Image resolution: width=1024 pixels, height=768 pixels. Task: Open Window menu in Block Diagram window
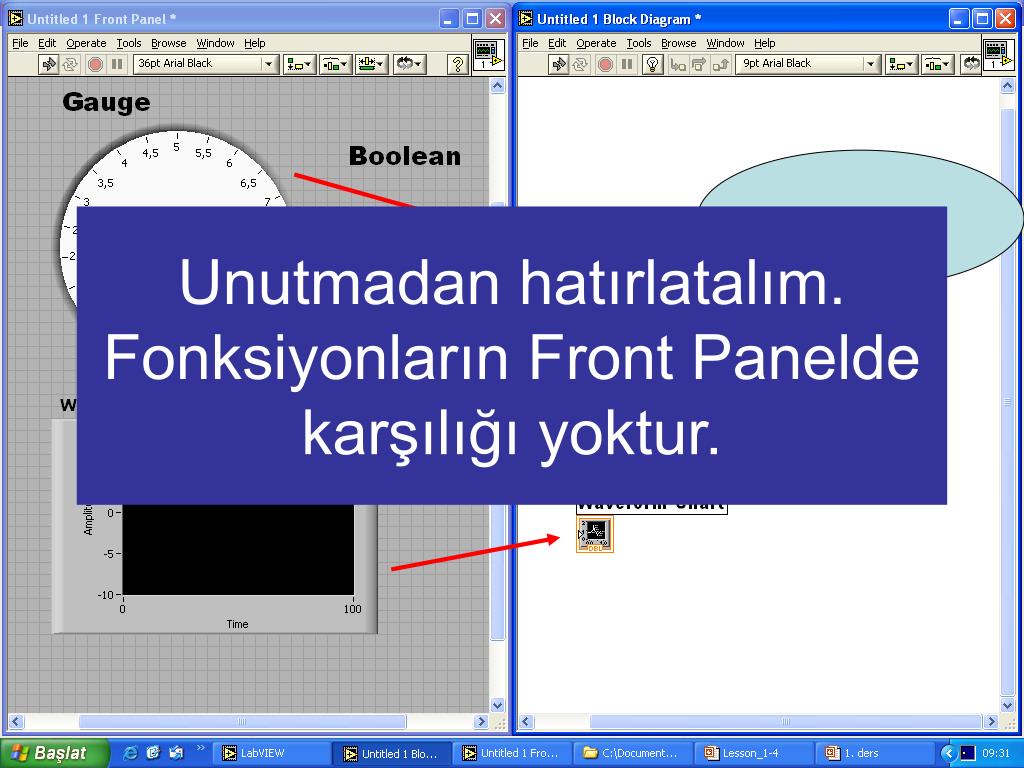tap(726, 43)
